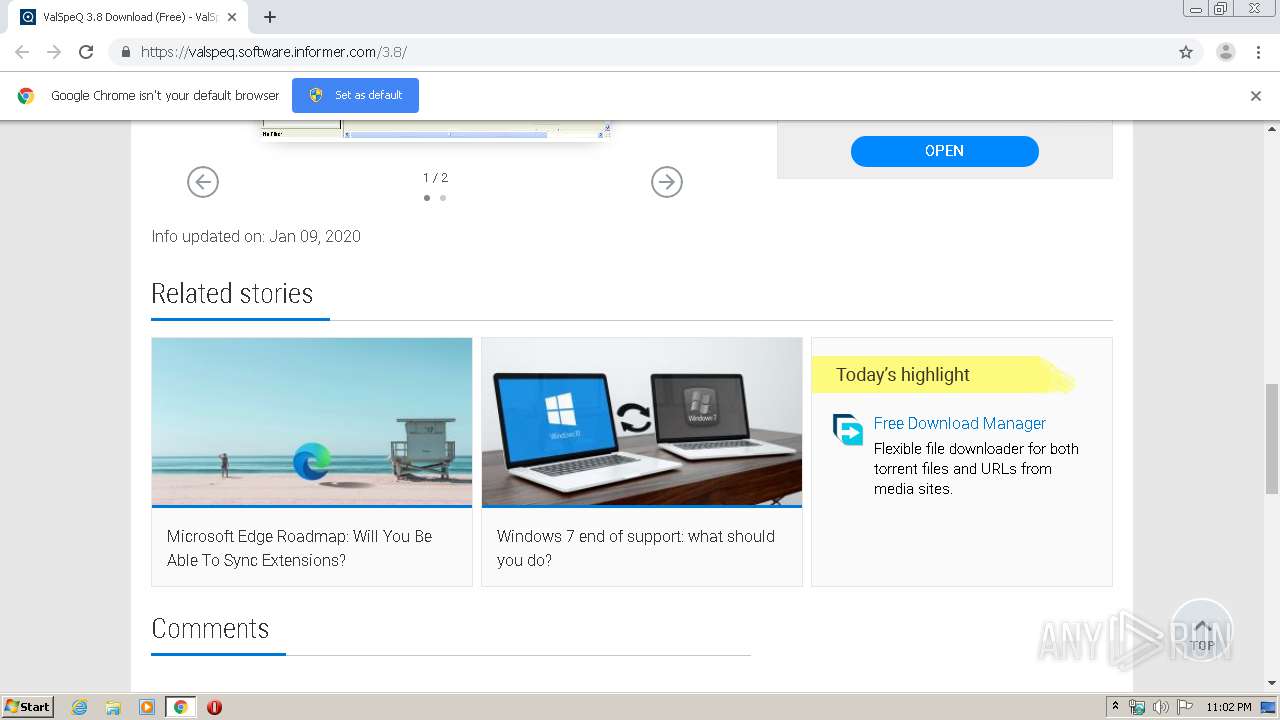Image resolution: width=1280 pixels, height=720 pixels.
Task: Launch Internet Explorer from the taskbar
Action: point(79,707)
